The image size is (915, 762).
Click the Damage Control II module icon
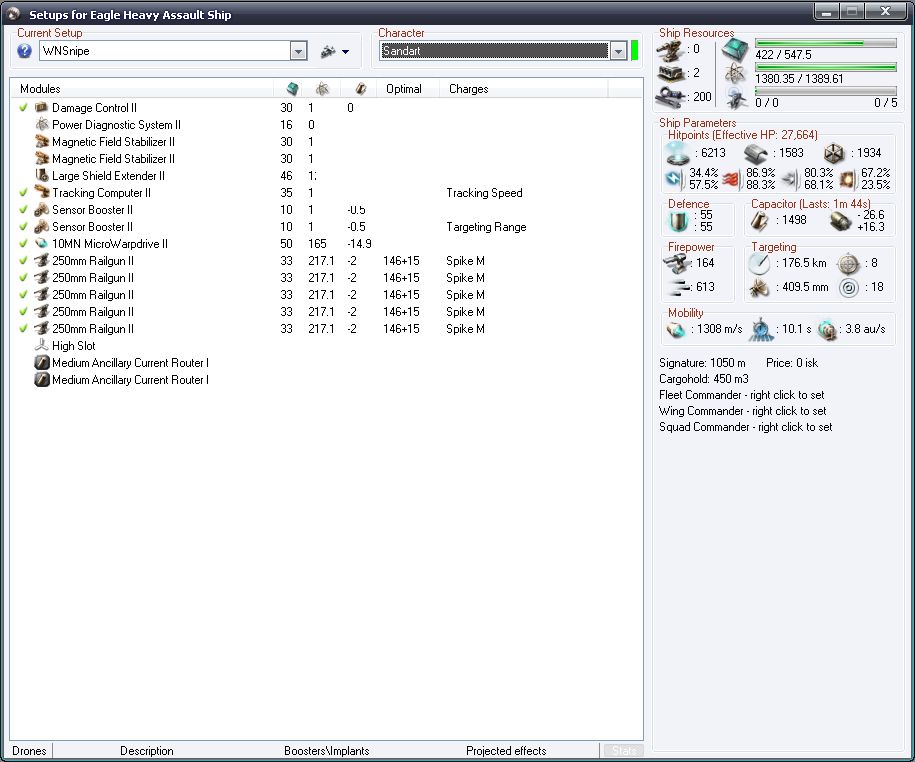coord(41,107)
